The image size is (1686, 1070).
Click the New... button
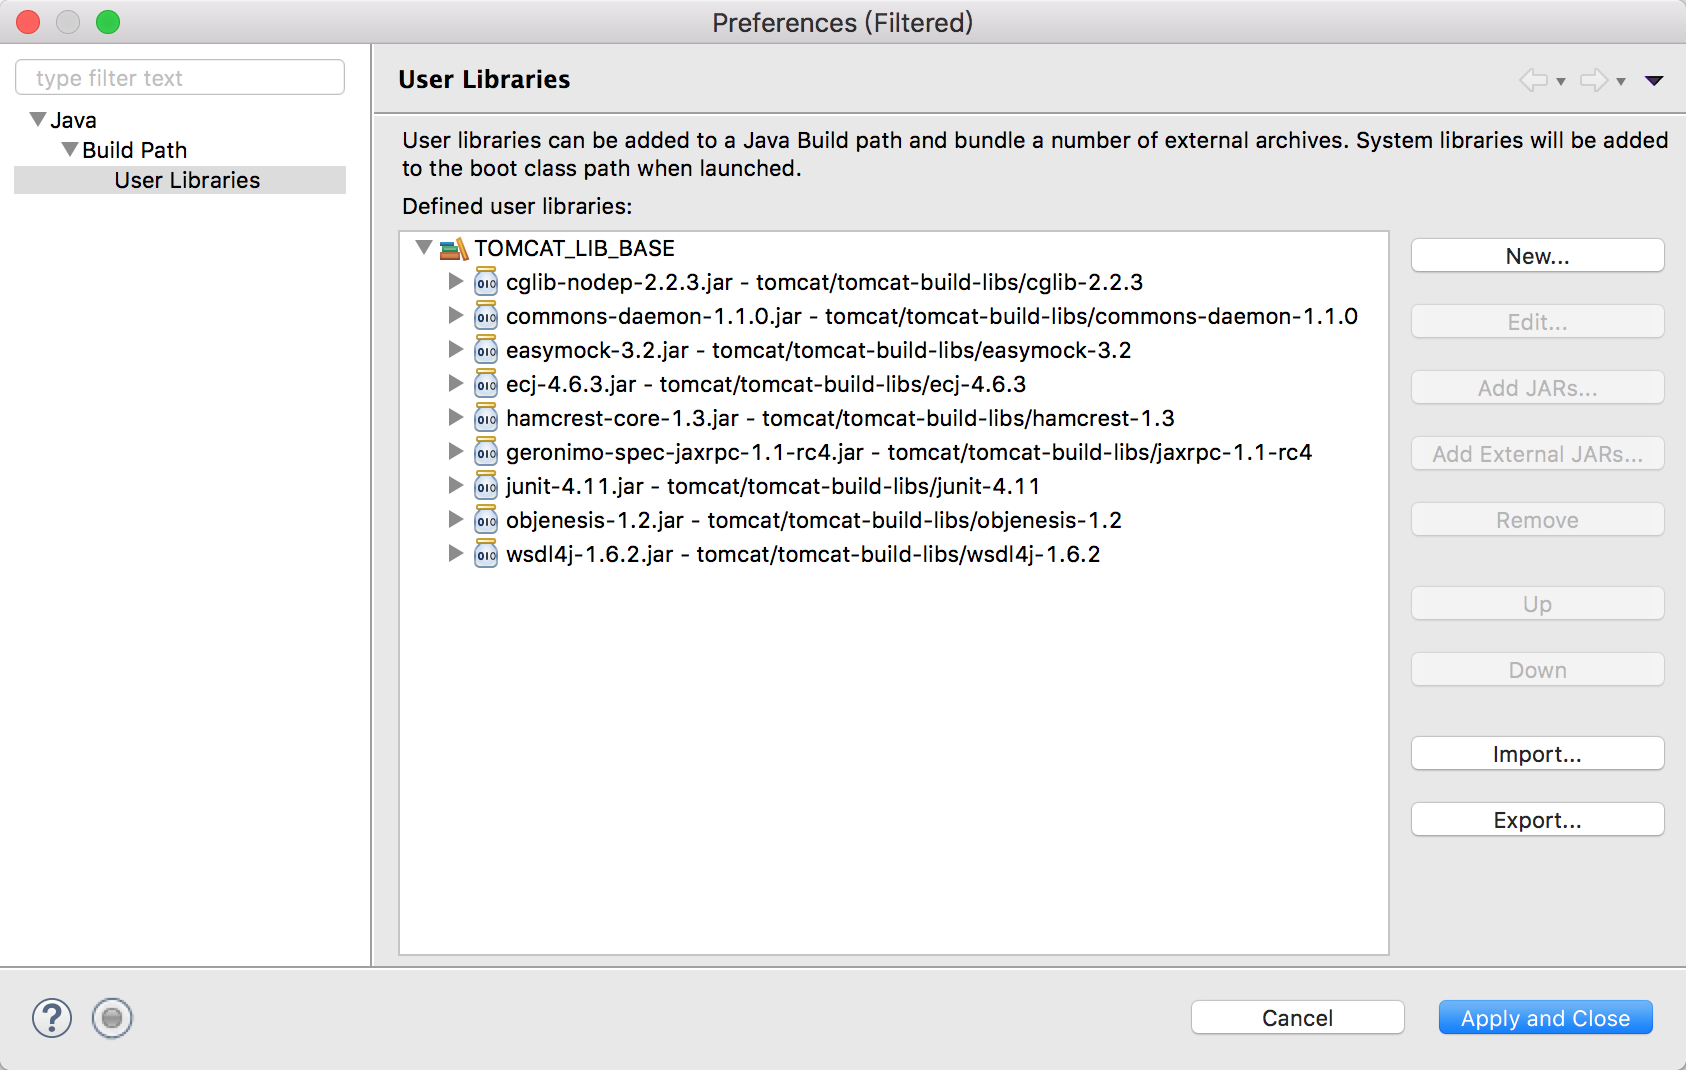point(1538,256)
